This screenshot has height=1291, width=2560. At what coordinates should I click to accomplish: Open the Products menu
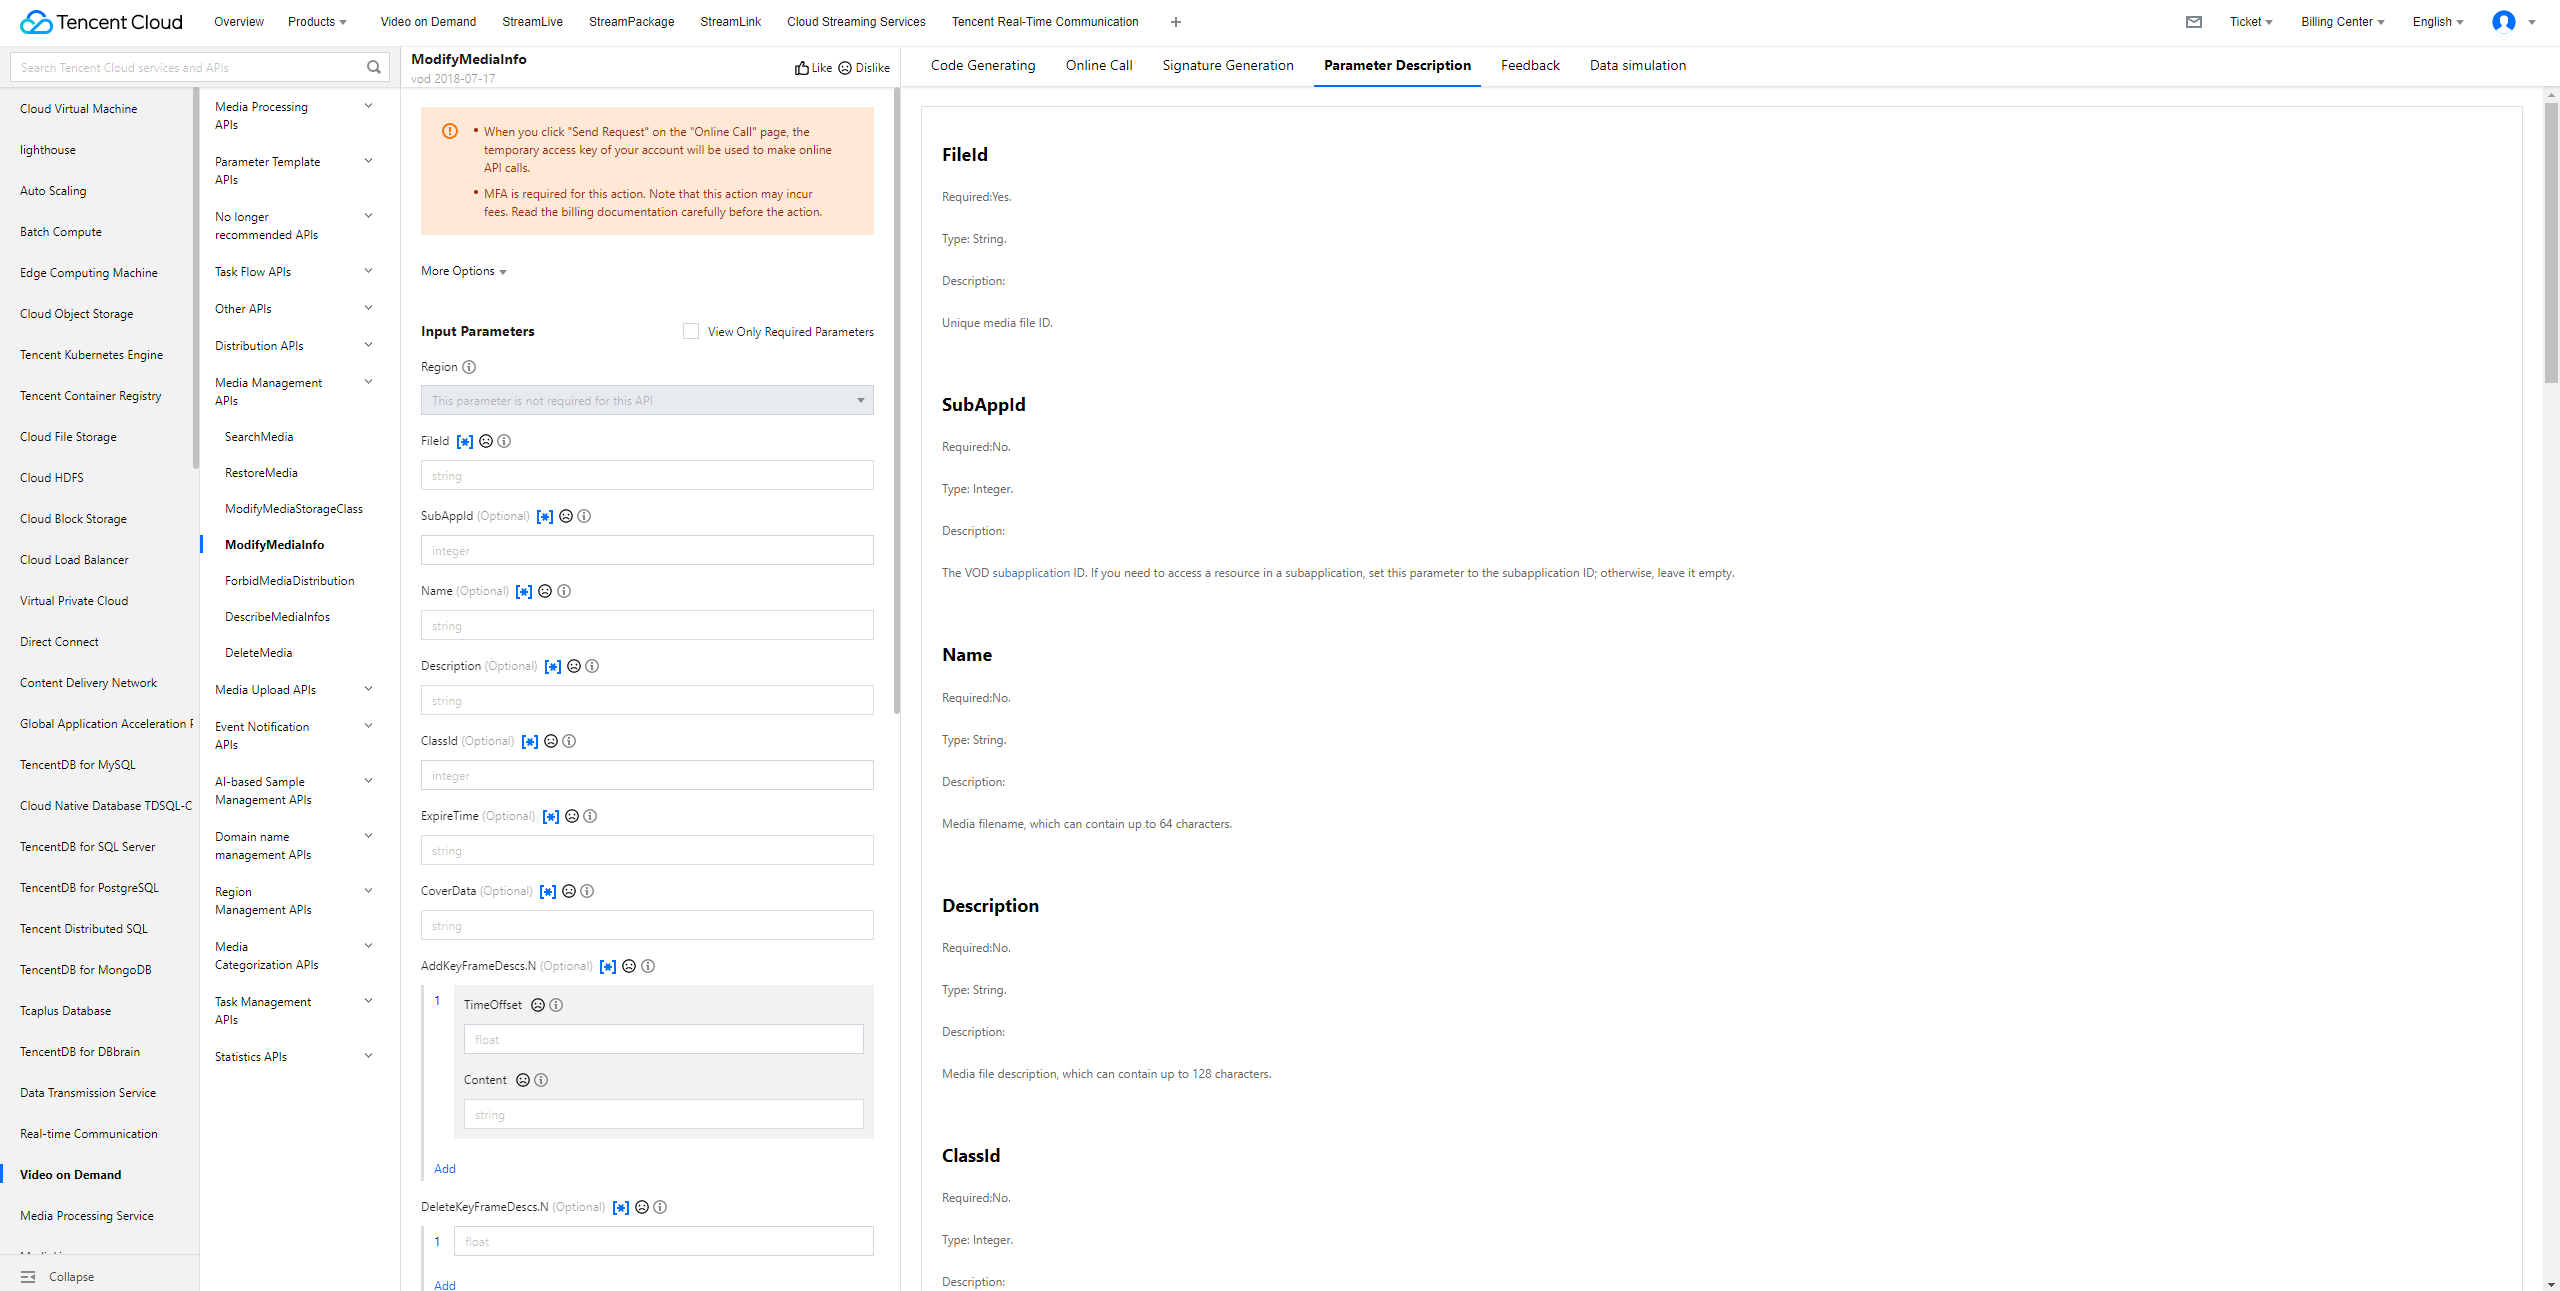[317, 22]
